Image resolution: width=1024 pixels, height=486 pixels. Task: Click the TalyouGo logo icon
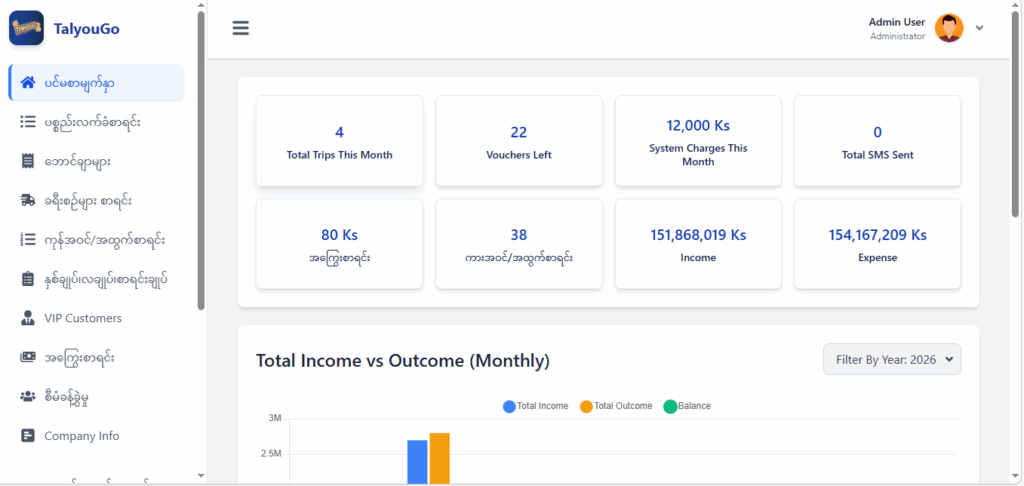point(26,28)
